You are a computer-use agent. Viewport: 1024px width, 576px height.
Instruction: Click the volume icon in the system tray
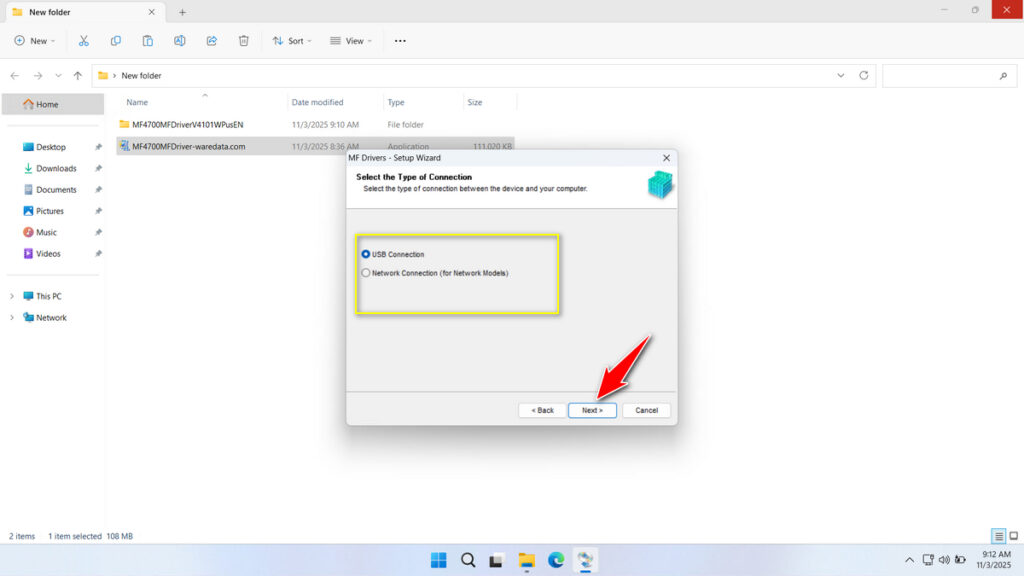point(944,560)
